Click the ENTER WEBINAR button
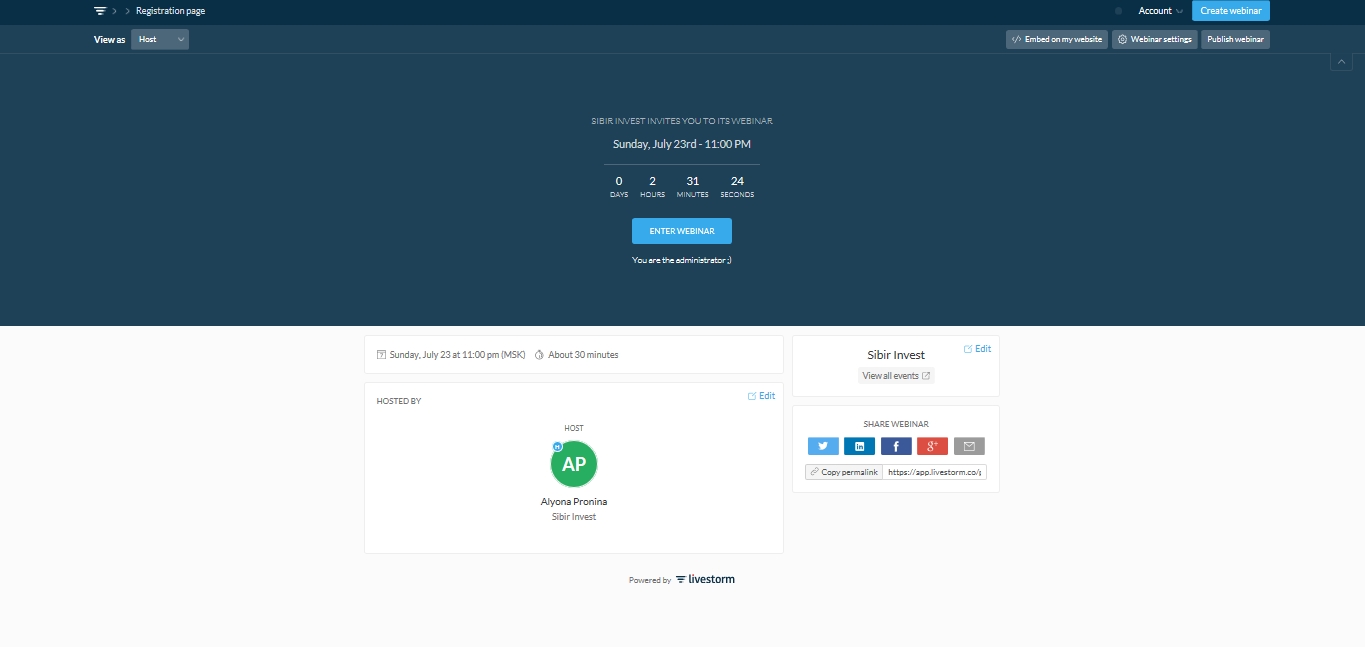 tap(682, 231)
